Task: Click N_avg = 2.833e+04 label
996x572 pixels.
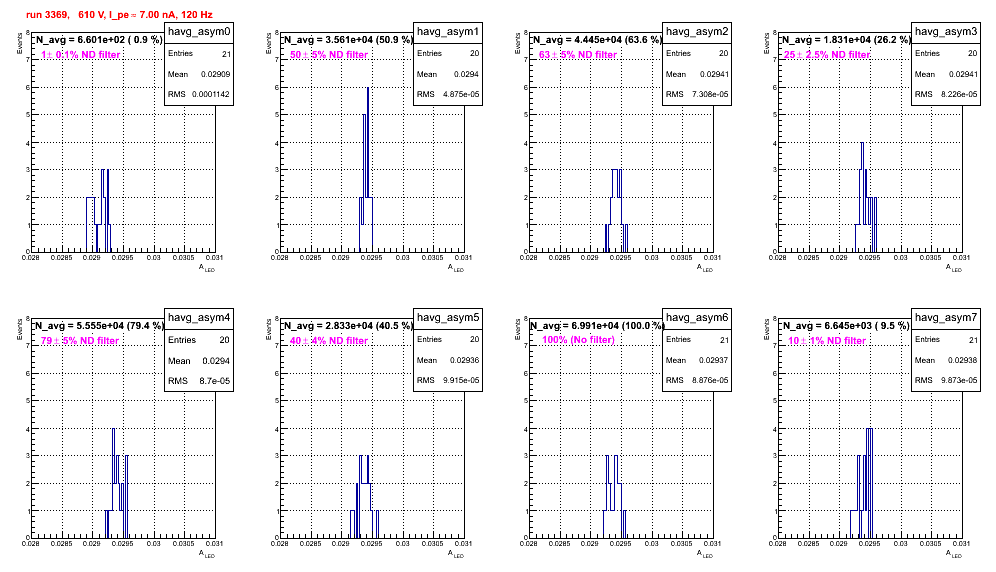Action: (347, 325)
